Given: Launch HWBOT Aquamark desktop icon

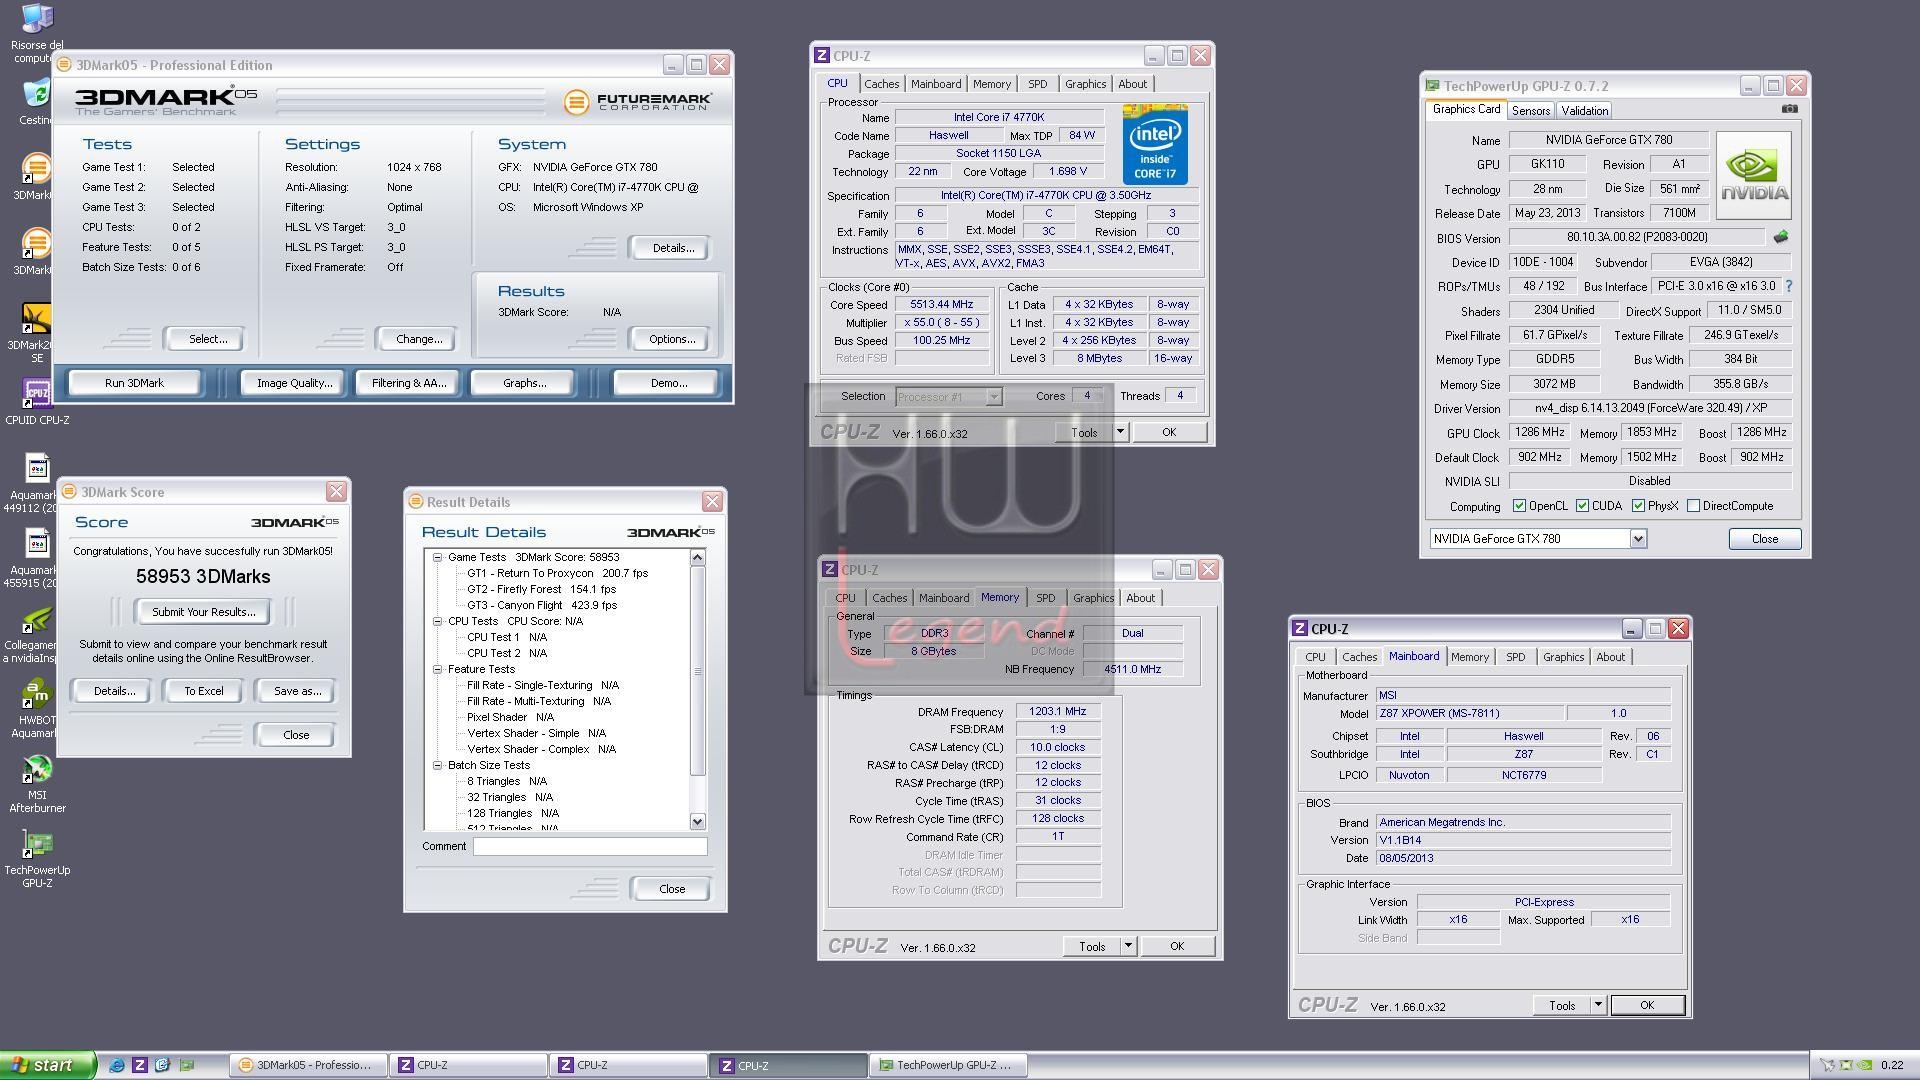Looking at the screenshot, I should pyautogui.click(x=37, y=693).
